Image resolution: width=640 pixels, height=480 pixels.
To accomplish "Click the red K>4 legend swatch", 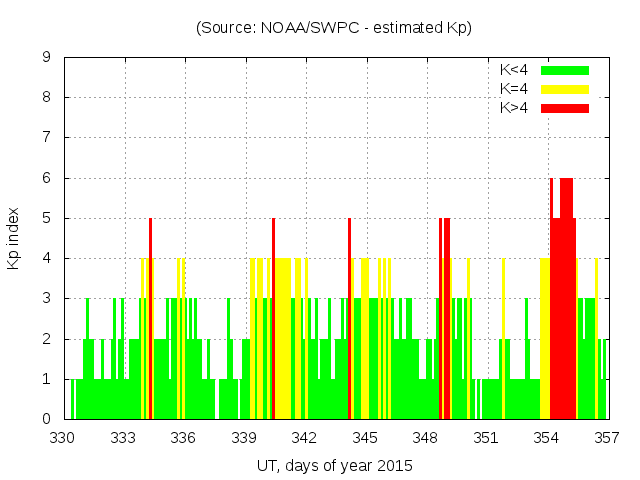I will tap(564, 108).
